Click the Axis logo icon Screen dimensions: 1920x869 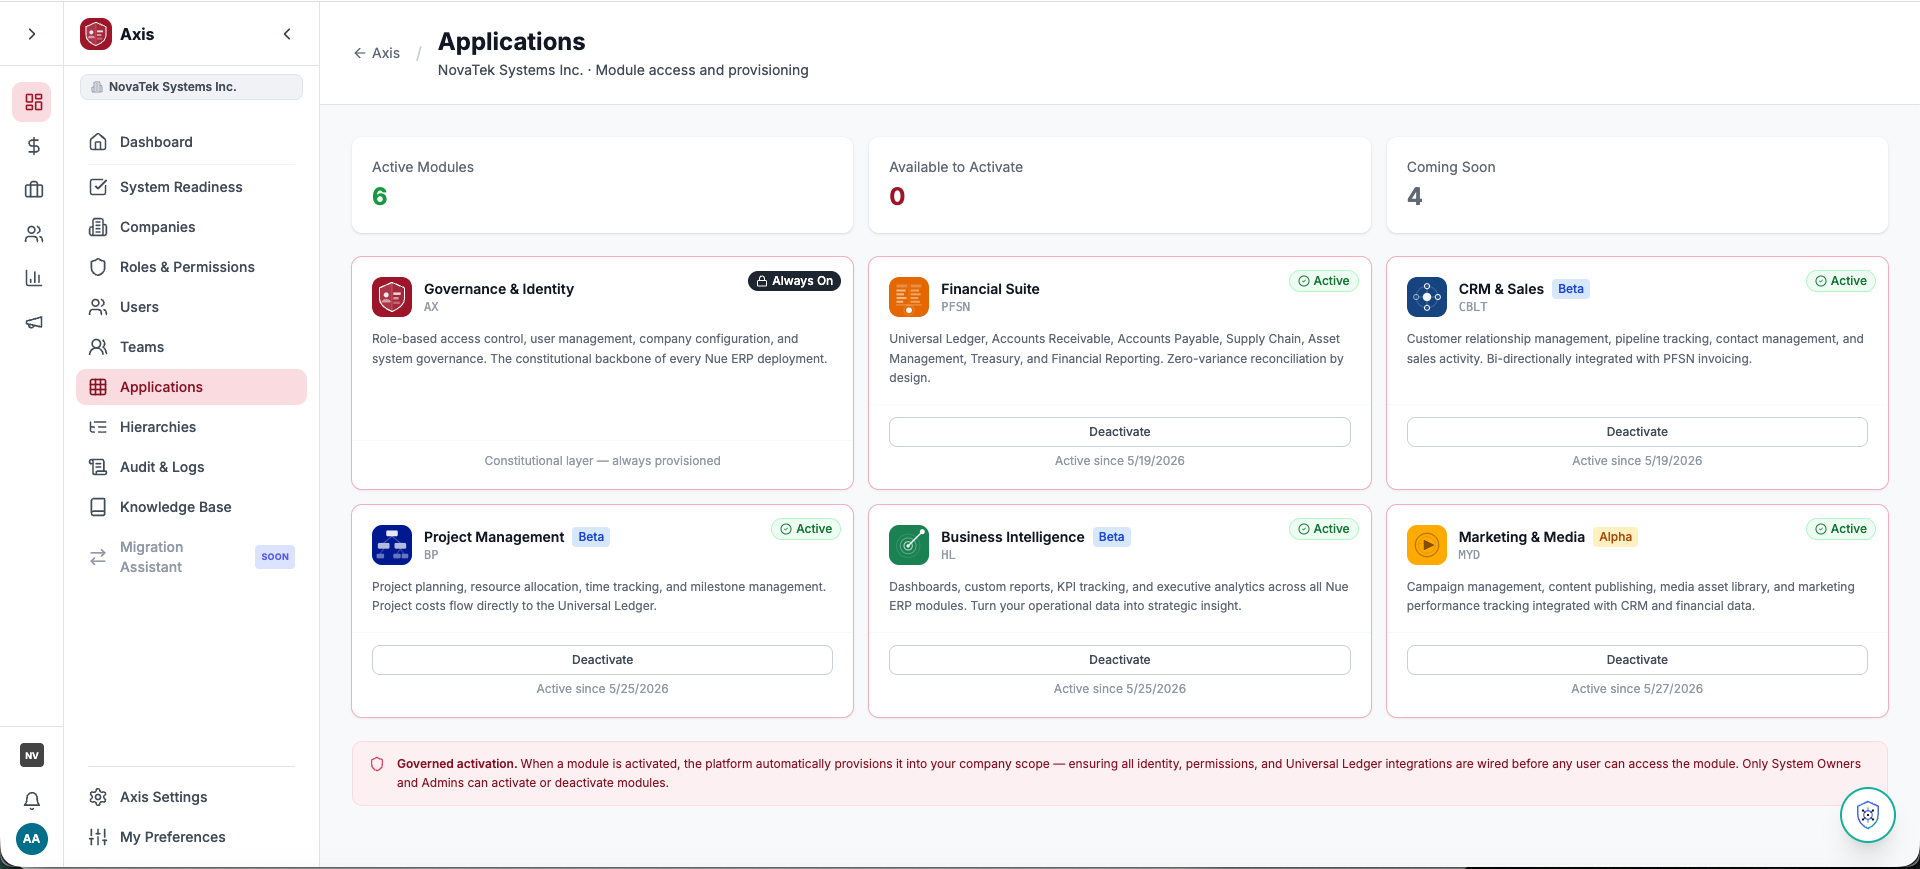96,34
